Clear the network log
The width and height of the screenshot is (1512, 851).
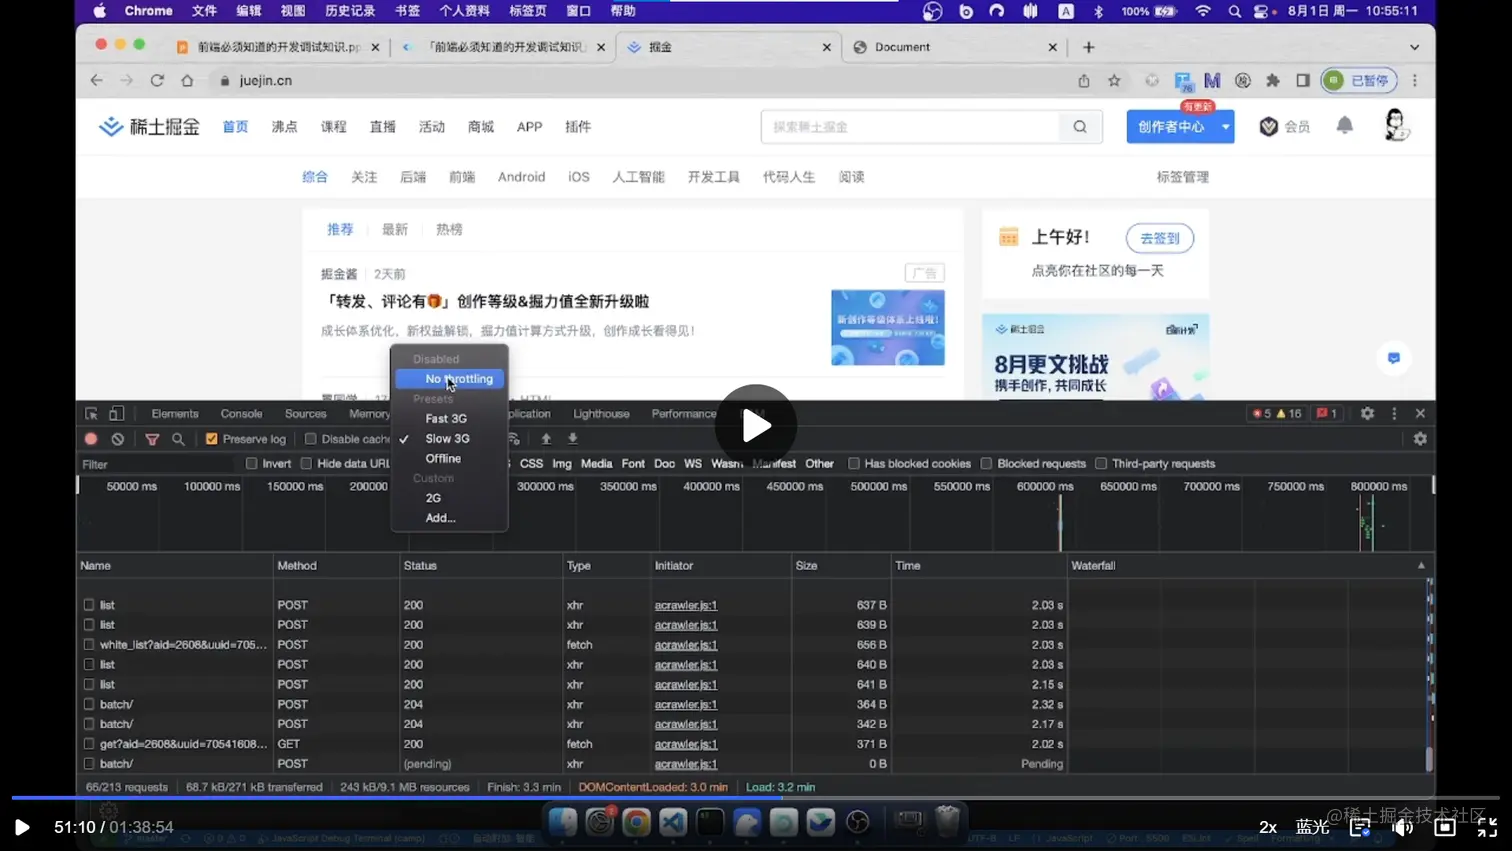click(x=118, y=439)
